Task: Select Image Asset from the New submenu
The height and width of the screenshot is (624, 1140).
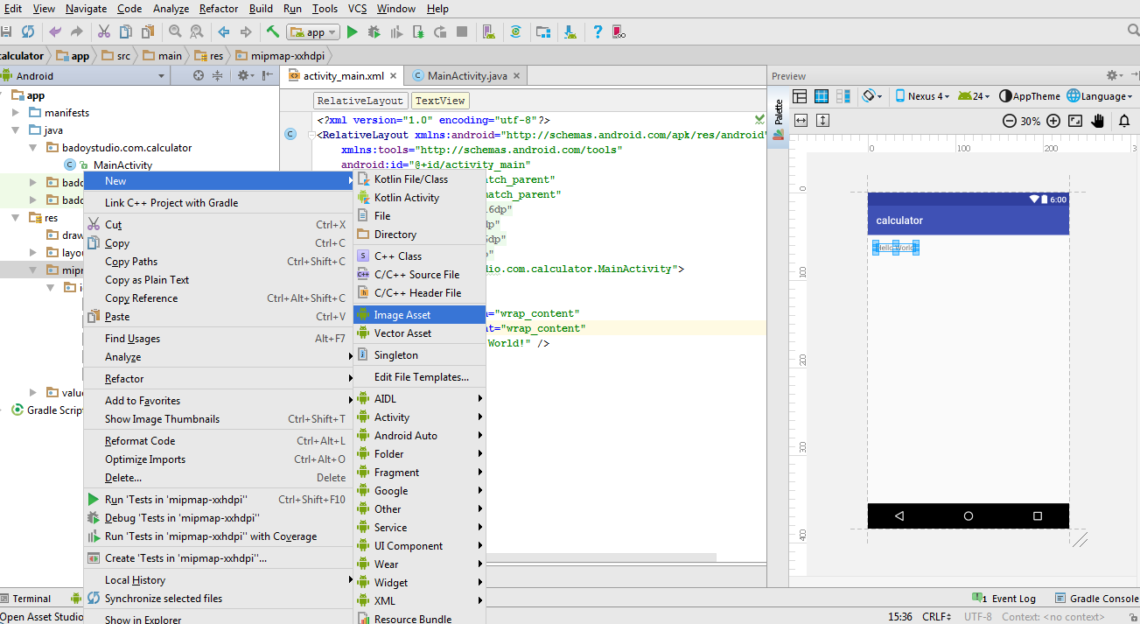Action: (x=402, y=315)
